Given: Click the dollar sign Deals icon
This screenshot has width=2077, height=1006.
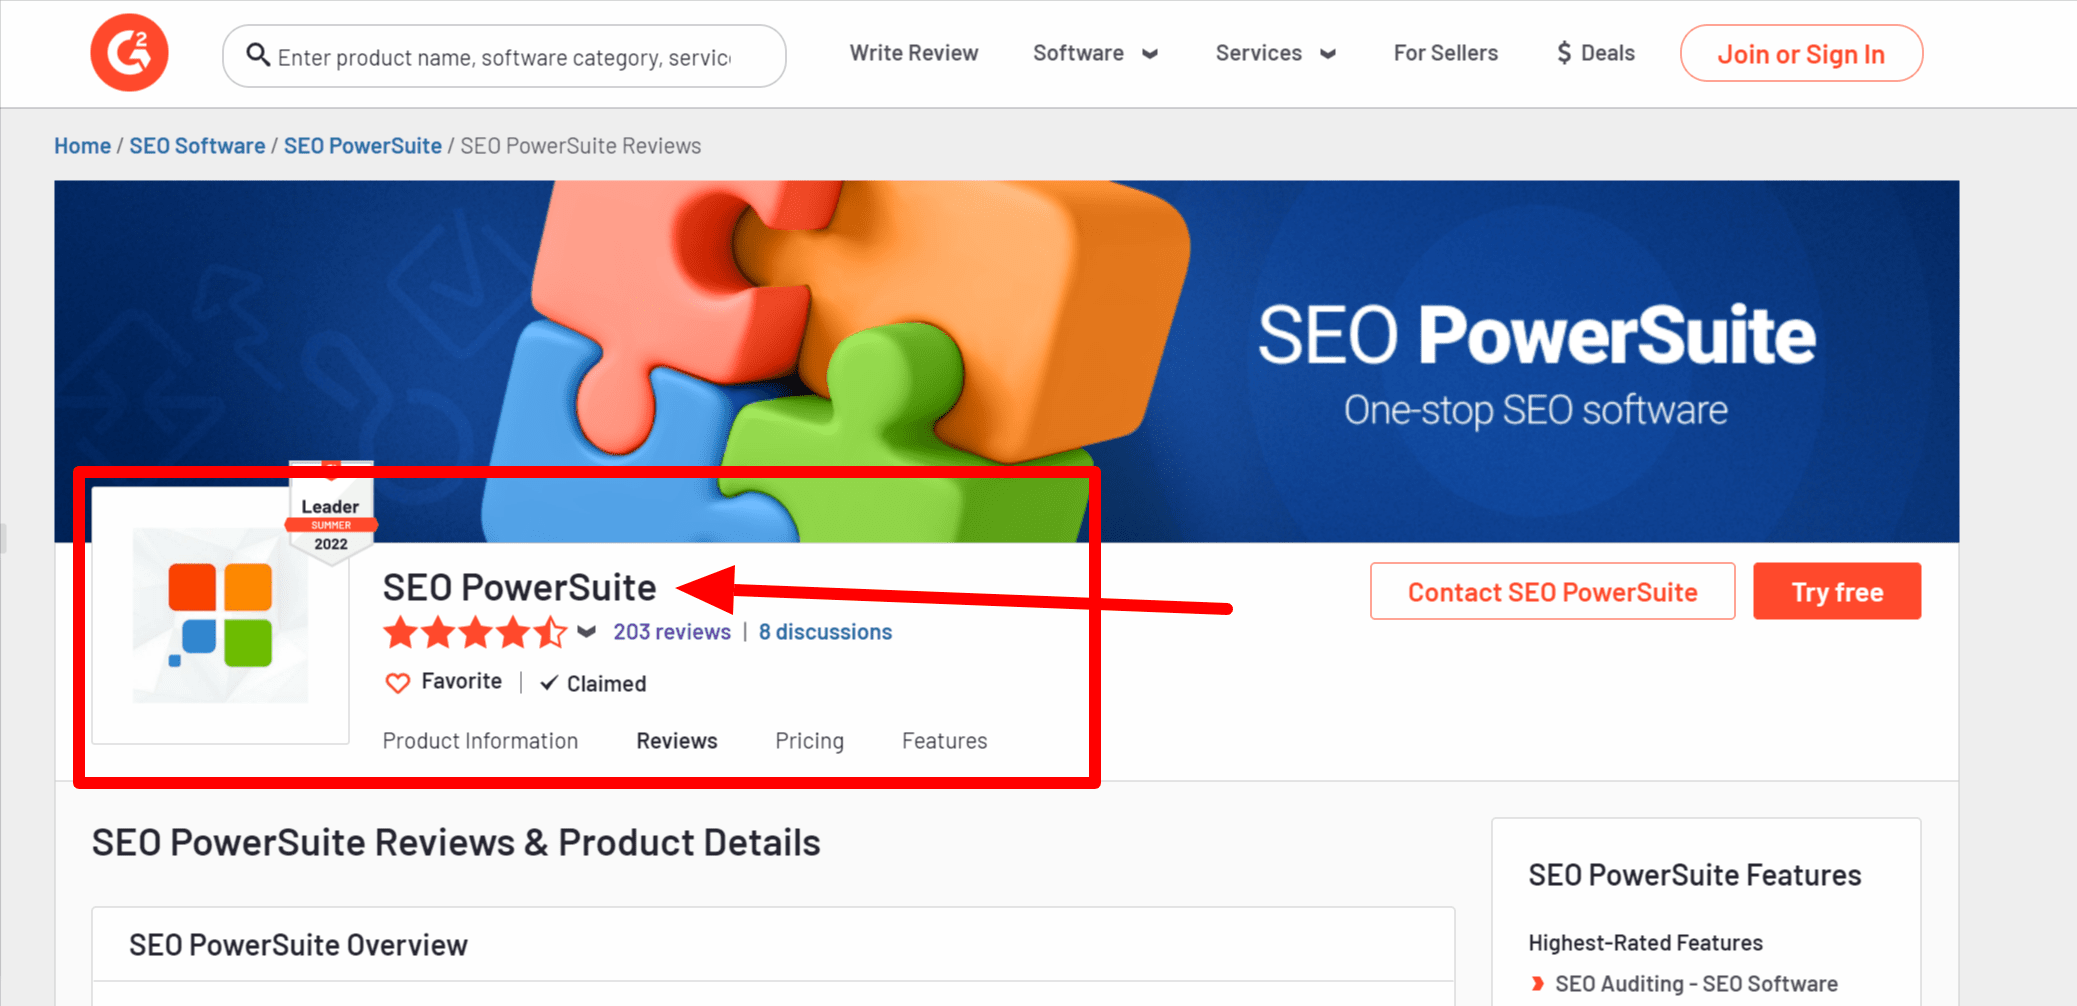Looking at the screenshot, I should tap(1564, 53).
